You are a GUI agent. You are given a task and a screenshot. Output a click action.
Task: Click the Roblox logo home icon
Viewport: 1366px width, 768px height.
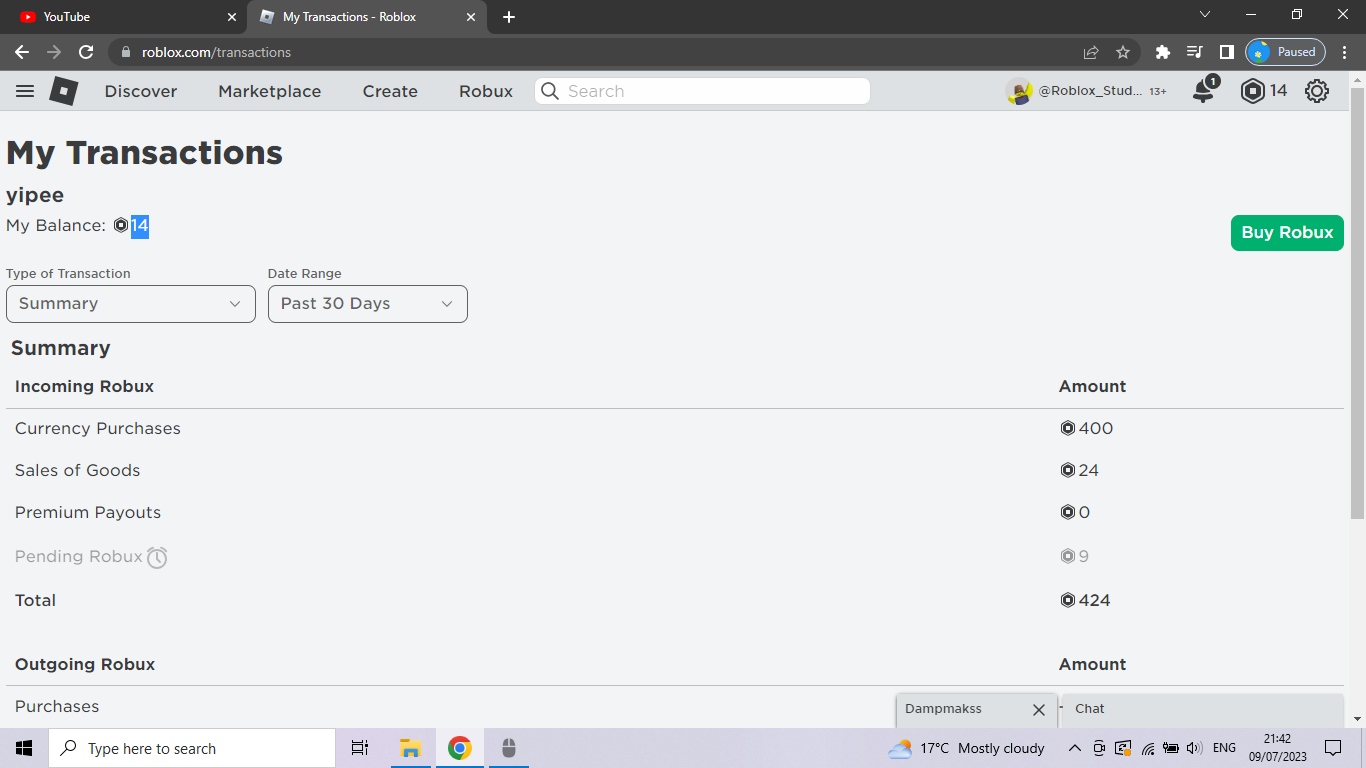tap(64, 91)
